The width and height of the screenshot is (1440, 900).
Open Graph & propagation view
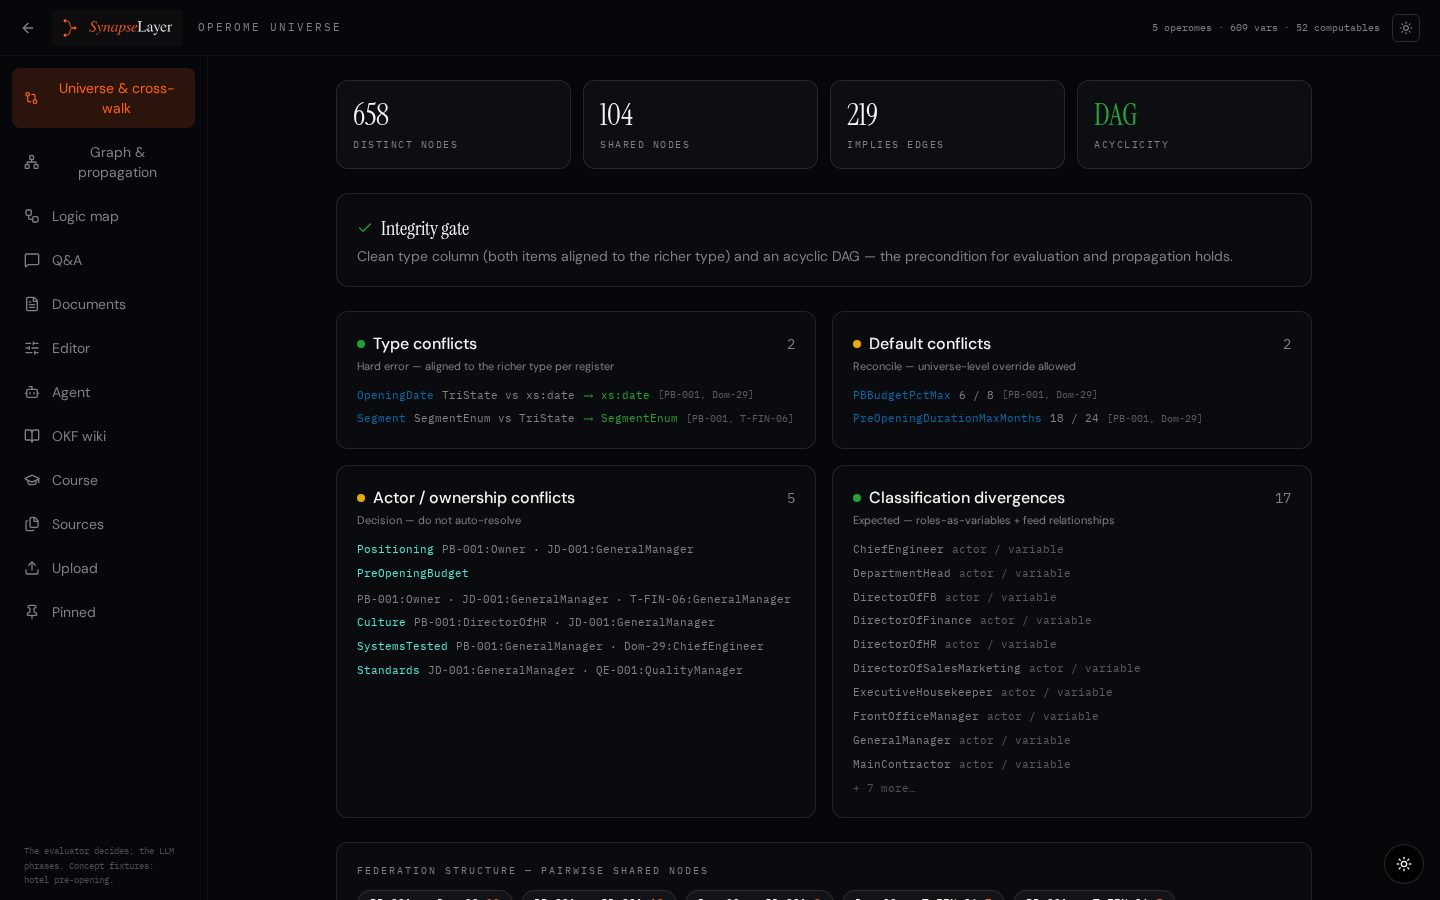click(x=103, y=162)
